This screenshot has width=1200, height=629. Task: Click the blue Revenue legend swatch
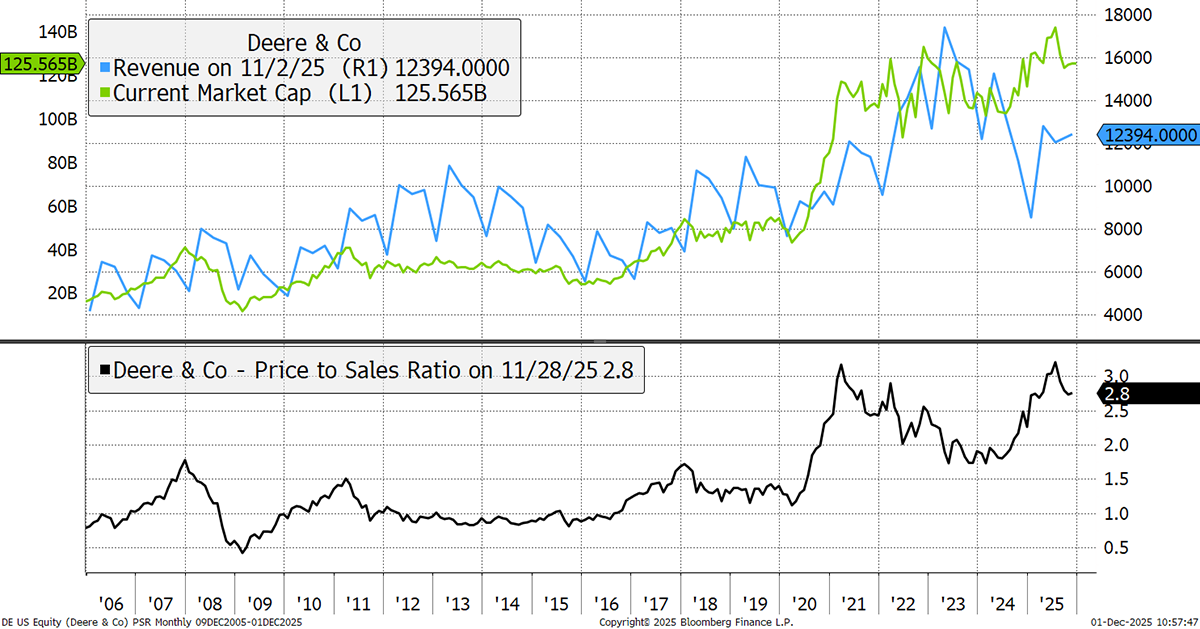pyautogui.click(x=105, y=69)
